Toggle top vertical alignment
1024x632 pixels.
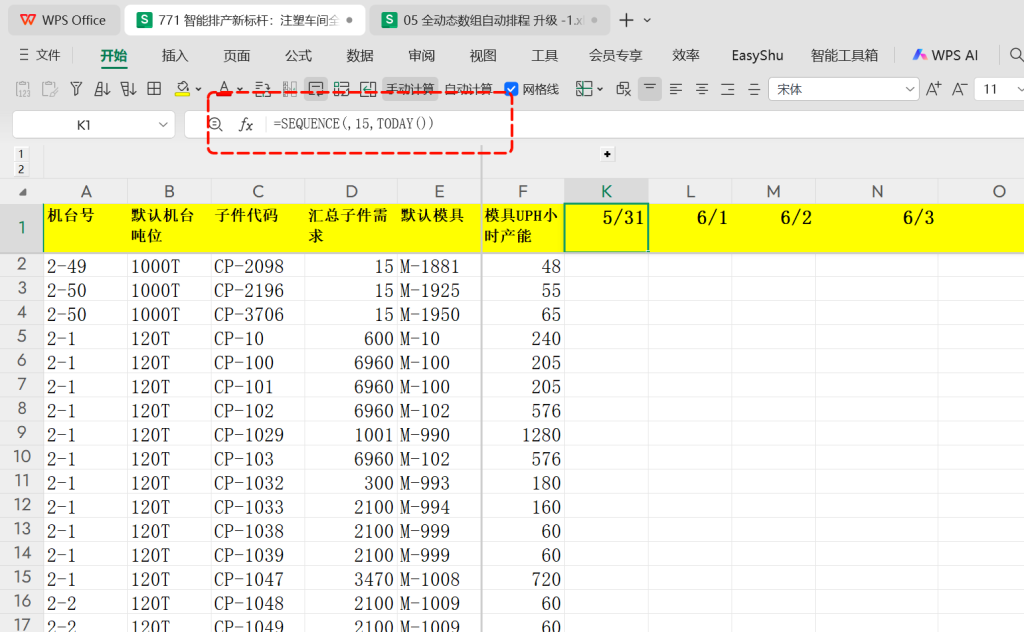(650, 89)
